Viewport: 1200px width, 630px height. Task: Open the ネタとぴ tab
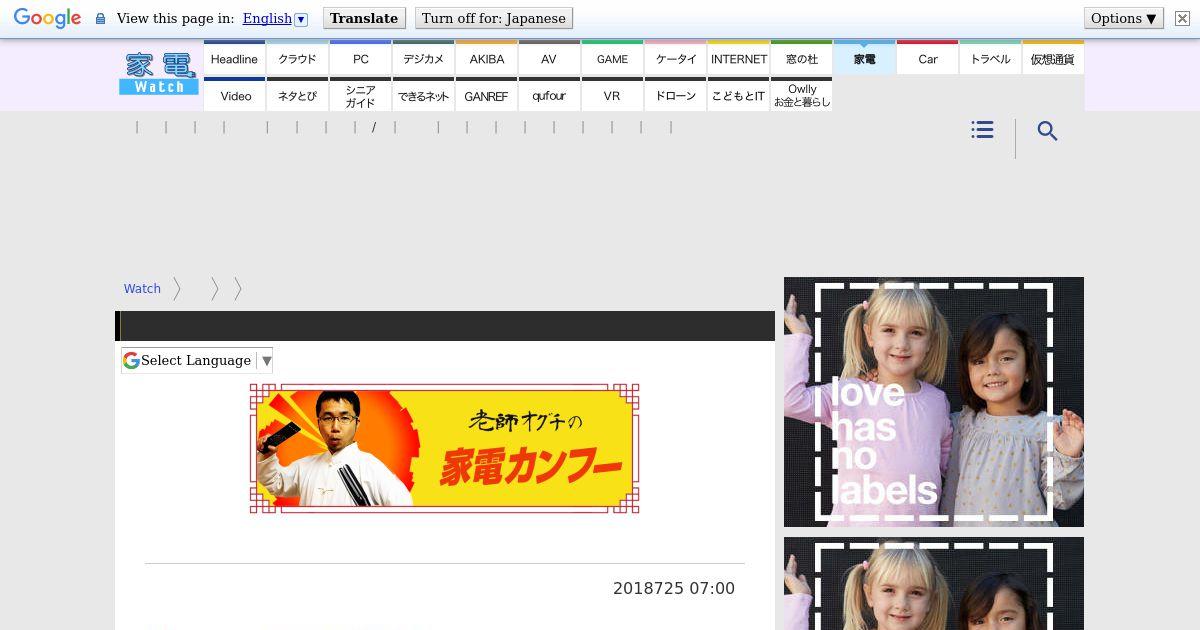point(297,95)
